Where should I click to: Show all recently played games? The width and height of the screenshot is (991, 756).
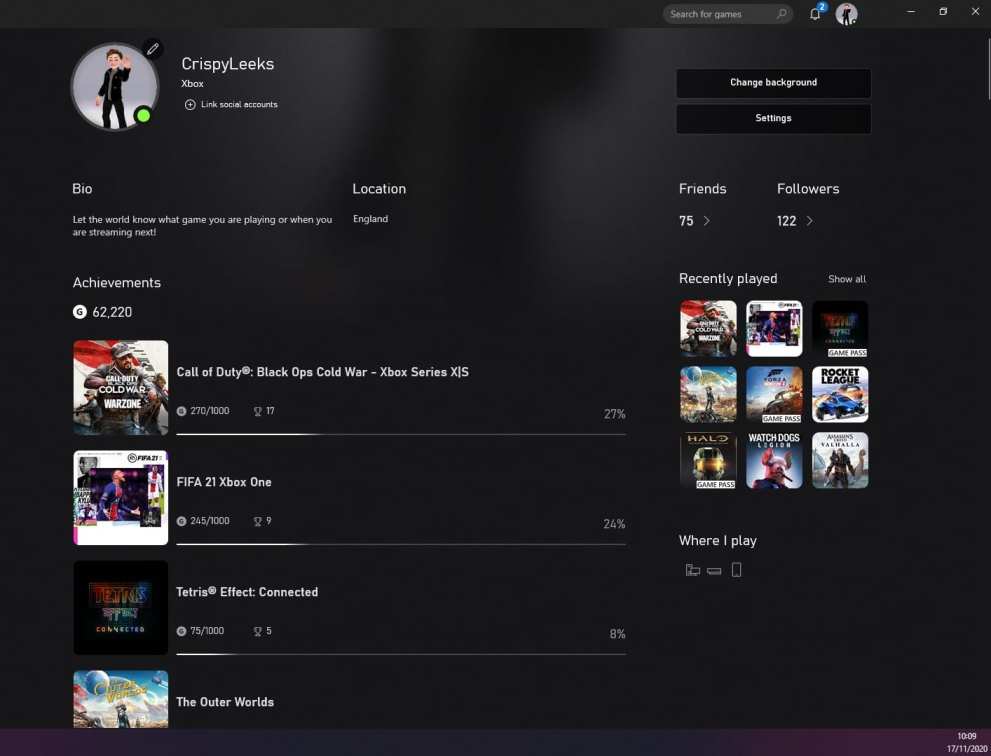(847, 279)
